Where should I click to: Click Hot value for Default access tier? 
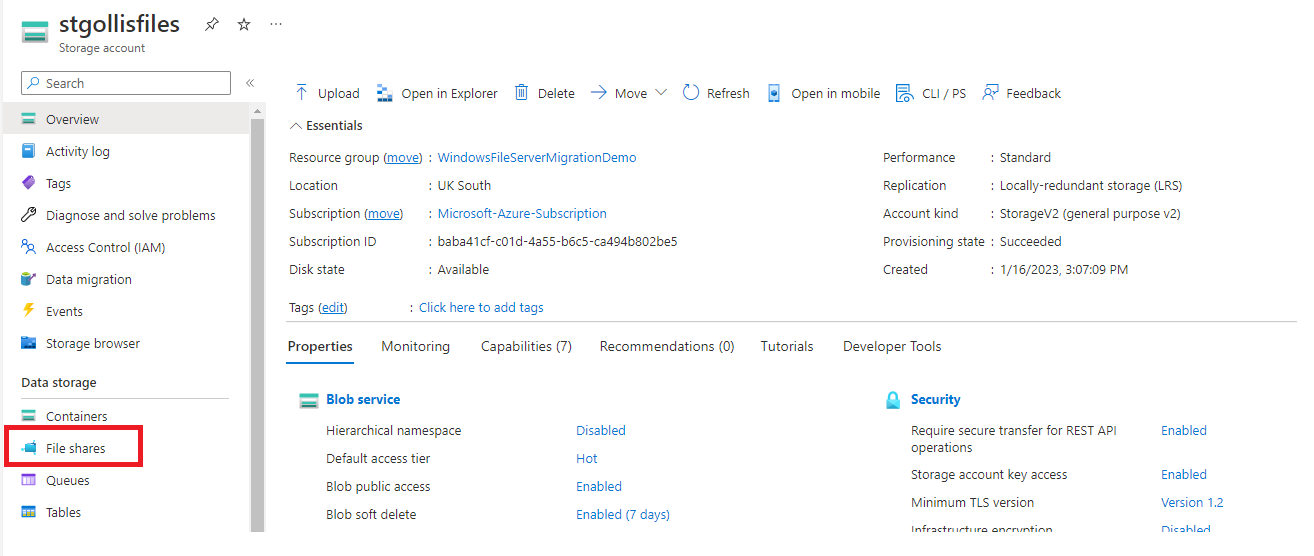tap(587, 459)
